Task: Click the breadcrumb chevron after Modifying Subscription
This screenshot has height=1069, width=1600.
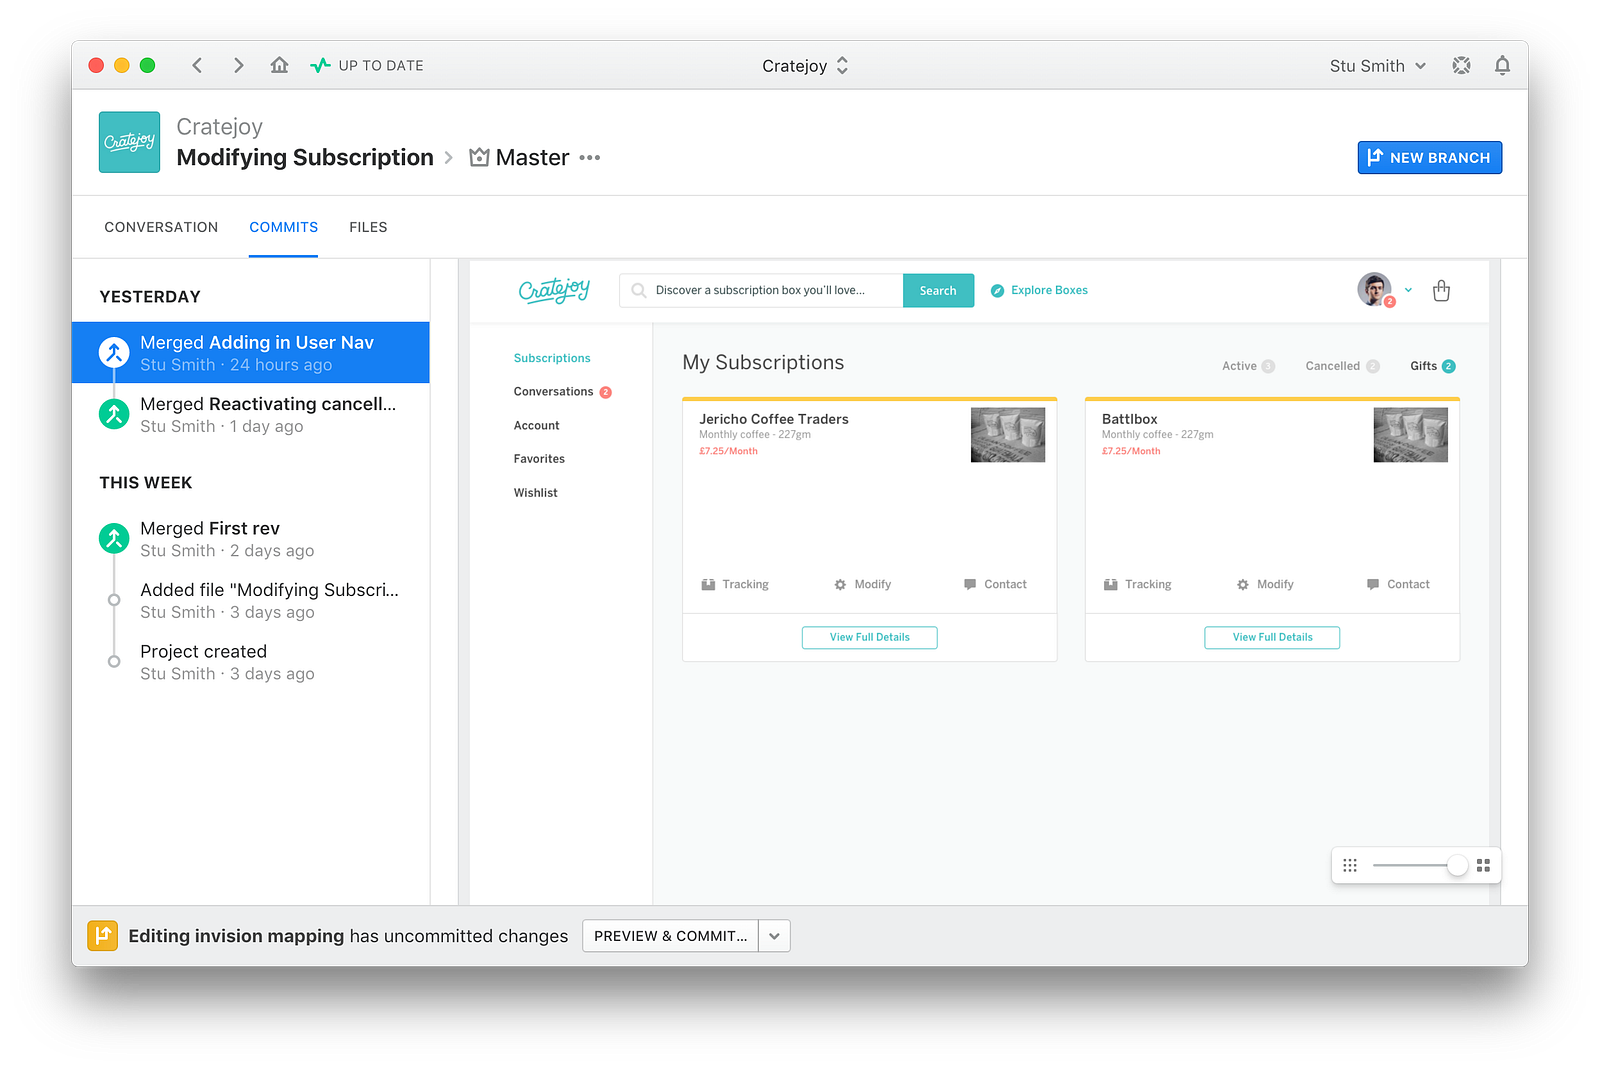Action: pos(449,158)
